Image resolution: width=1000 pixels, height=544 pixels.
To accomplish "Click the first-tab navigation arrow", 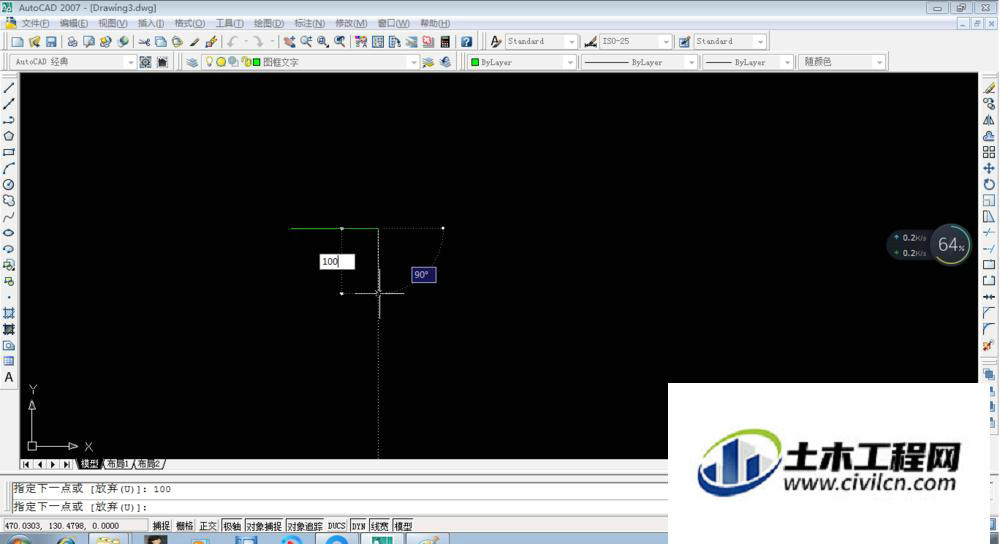I will click(x=26, y=464).
